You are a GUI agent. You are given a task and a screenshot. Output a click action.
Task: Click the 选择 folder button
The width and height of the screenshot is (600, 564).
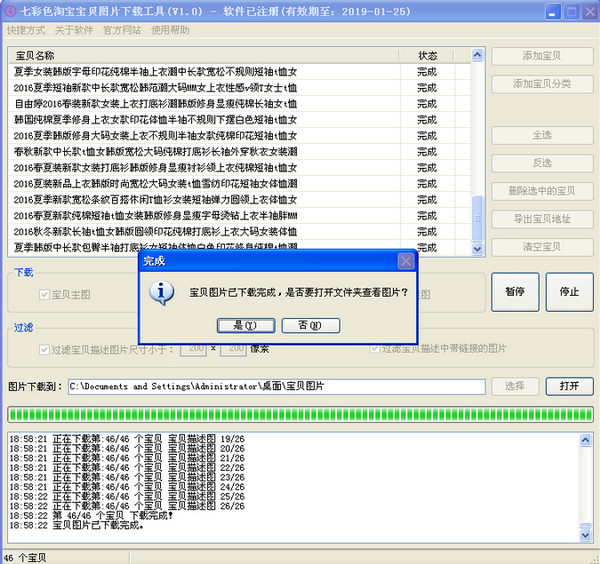pyautogui.click(x=515, y=386)
